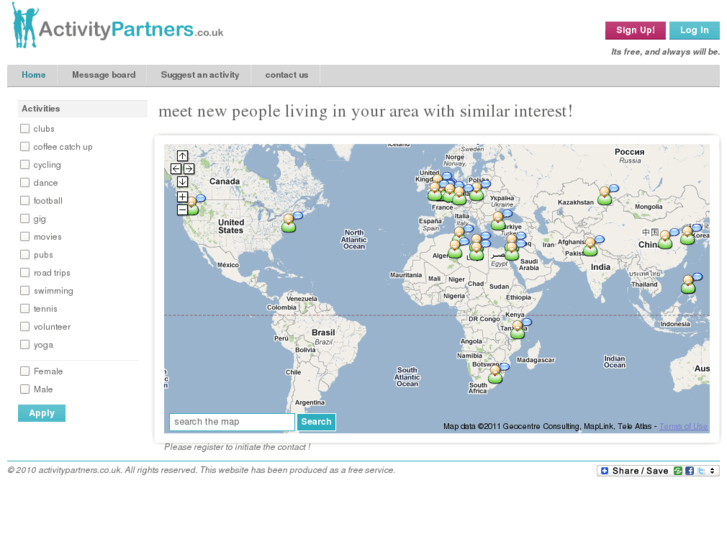Click the user marker in Tanzania

coord(517,330)
